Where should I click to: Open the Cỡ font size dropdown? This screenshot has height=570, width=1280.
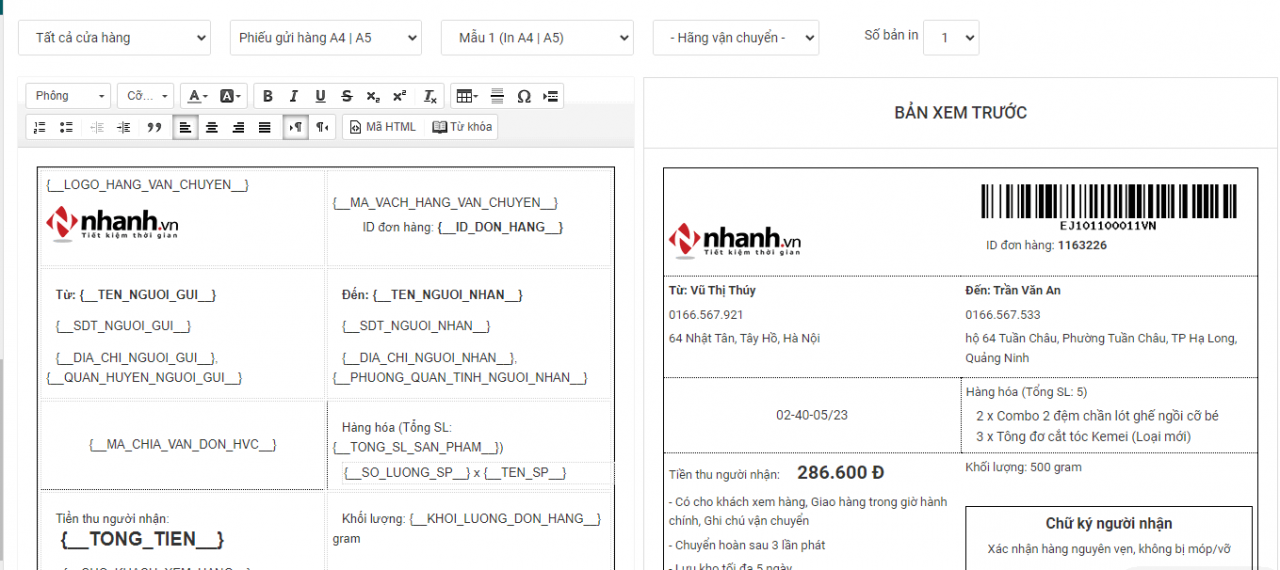point(146,96)
